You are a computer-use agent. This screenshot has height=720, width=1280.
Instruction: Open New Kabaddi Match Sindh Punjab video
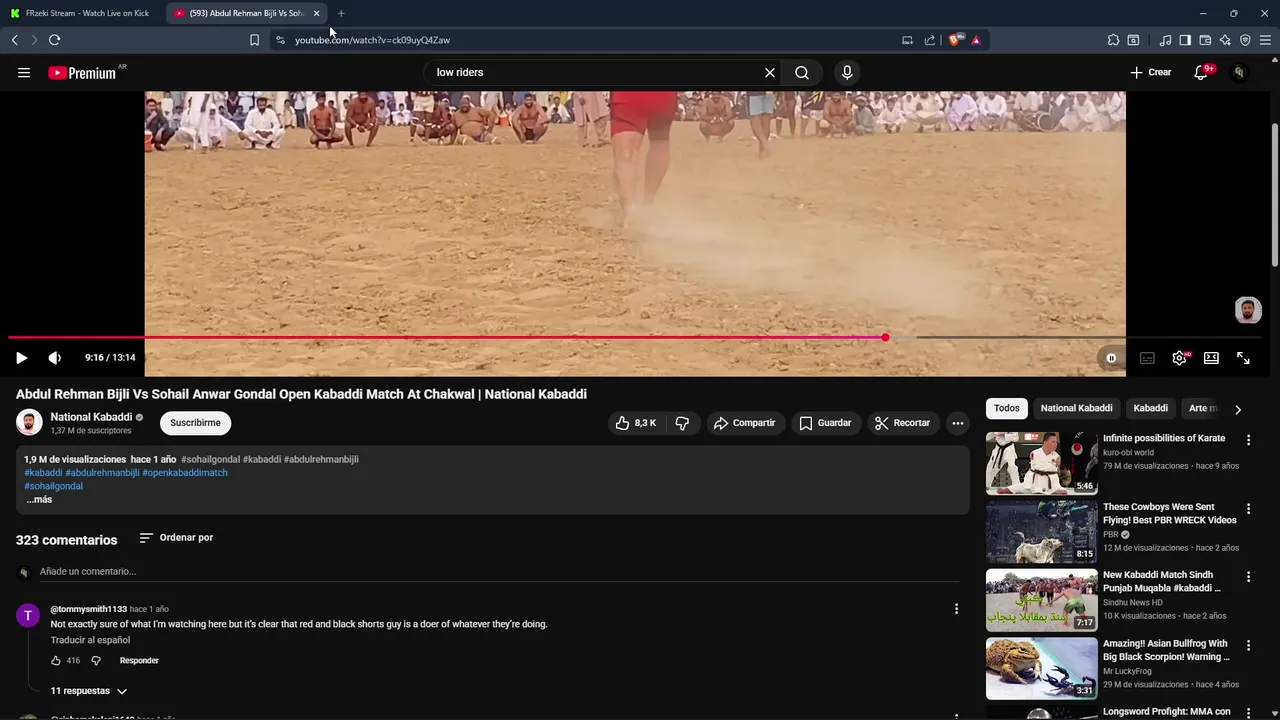point(1042,600)
